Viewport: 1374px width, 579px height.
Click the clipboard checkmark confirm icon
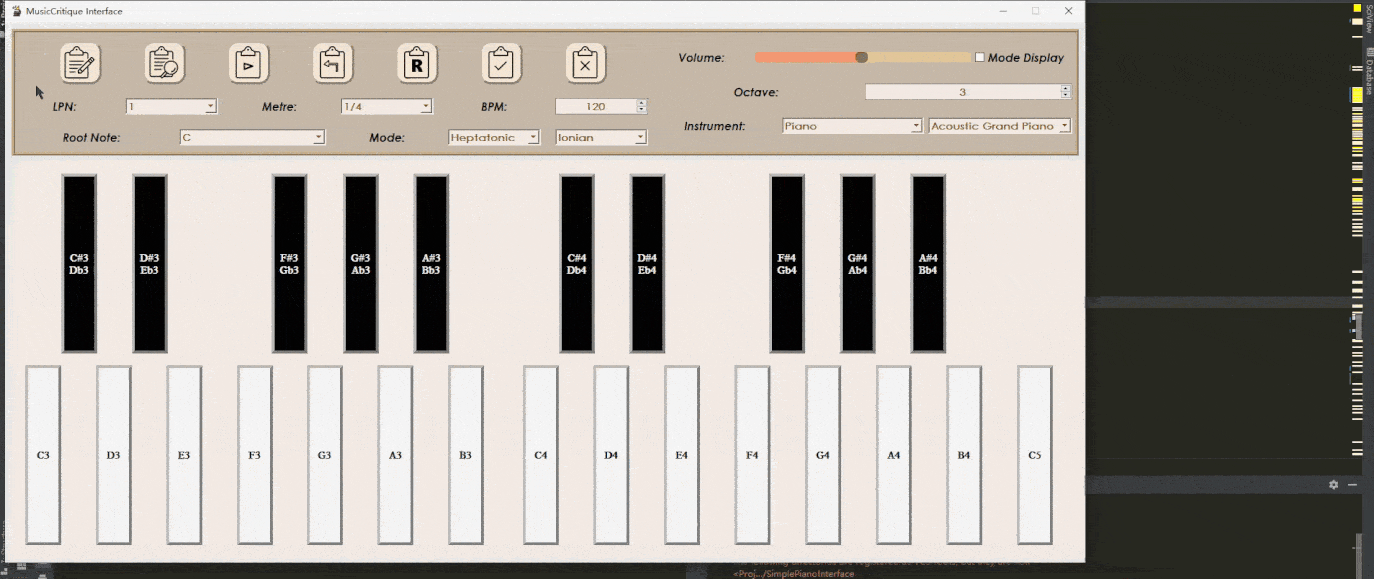click(x=501, y=63)
